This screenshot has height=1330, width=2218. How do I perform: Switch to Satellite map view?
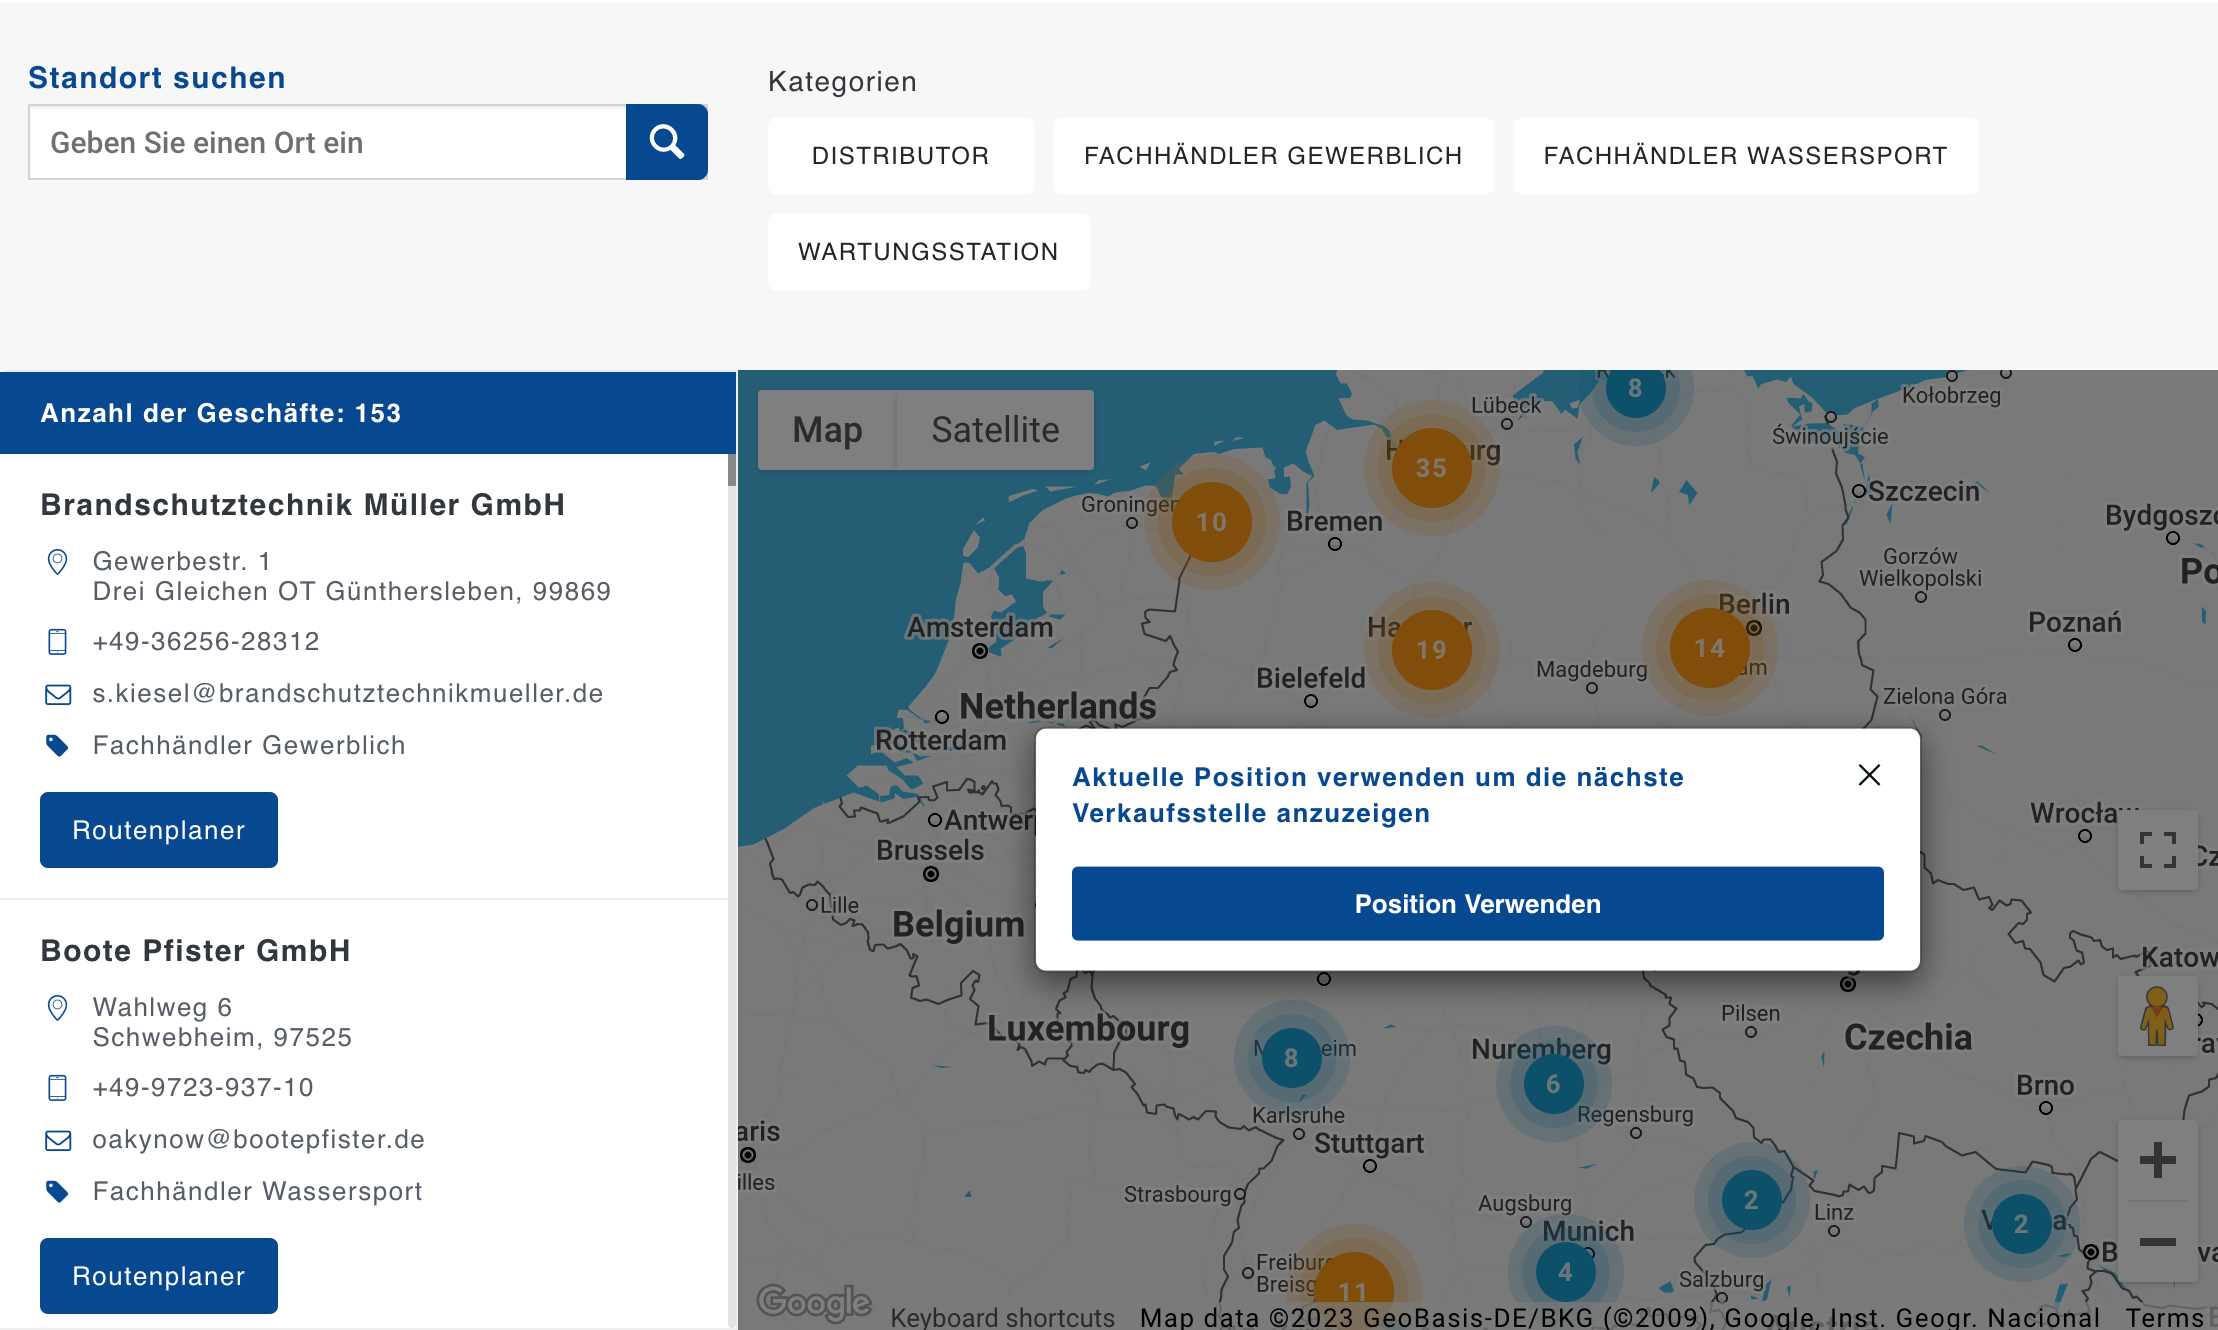tap(995, 430)
